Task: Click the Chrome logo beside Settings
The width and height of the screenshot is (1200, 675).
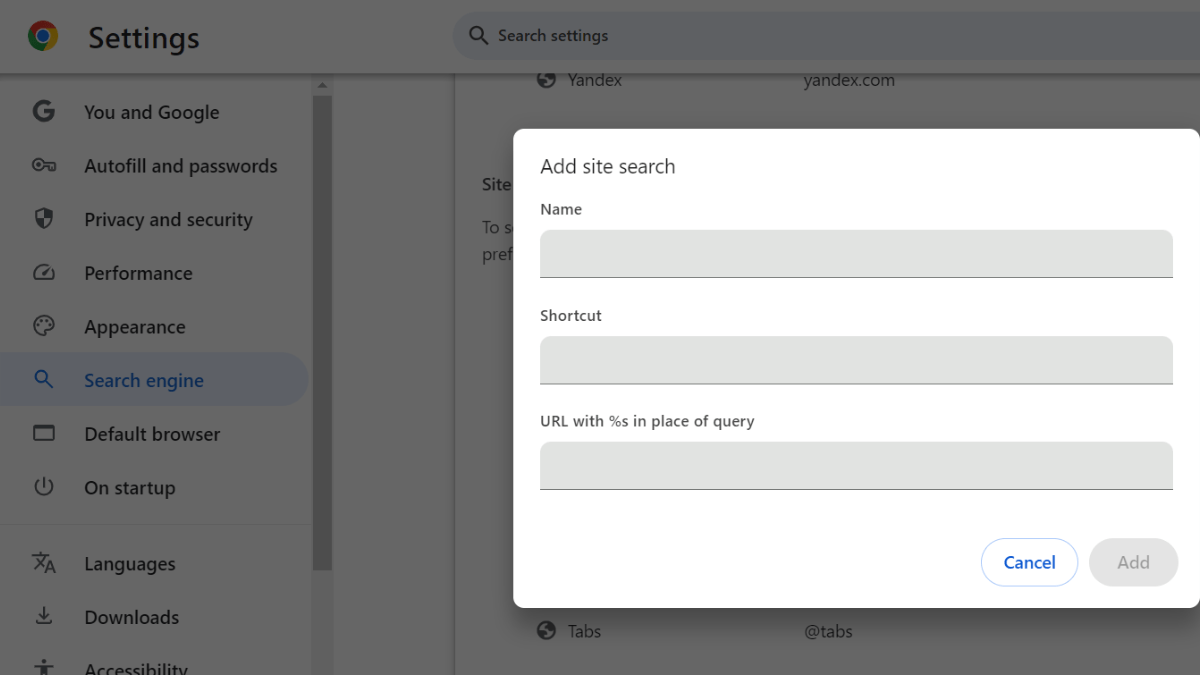Action: pos(43,36)
